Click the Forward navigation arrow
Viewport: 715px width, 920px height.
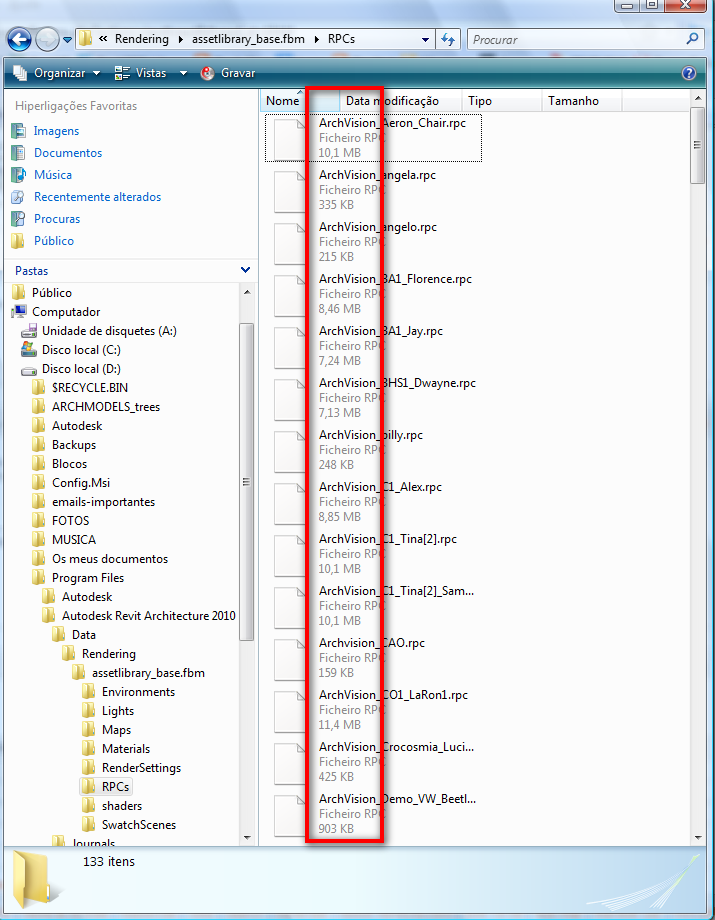coord(47,40)
